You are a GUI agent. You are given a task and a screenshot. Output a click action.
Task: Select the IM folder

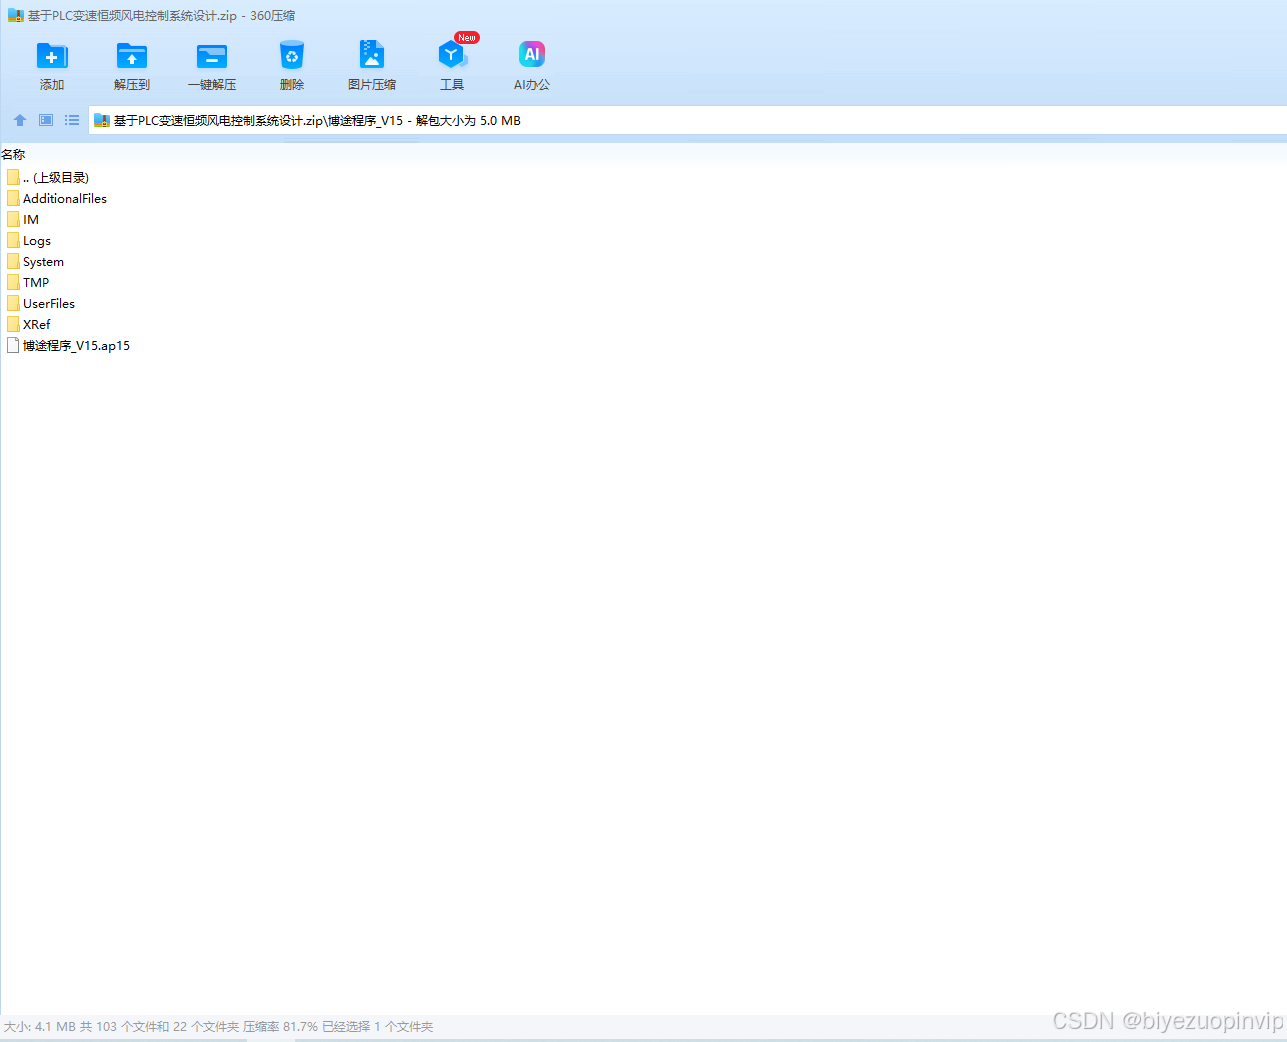23,219
